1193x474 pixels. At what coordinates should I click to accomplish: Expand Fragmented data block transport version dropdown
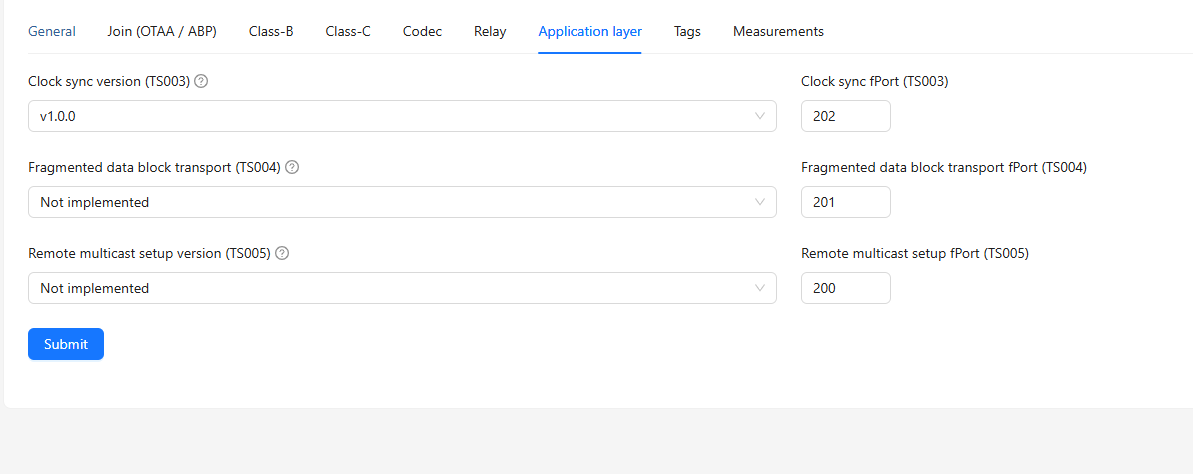(400, 202)
